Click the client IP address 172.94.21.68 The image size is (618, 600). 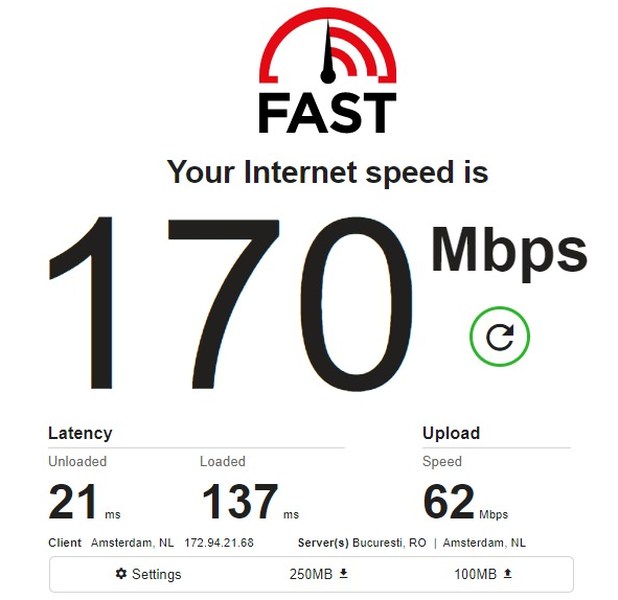pyautogui.click(x=219, y=542)
